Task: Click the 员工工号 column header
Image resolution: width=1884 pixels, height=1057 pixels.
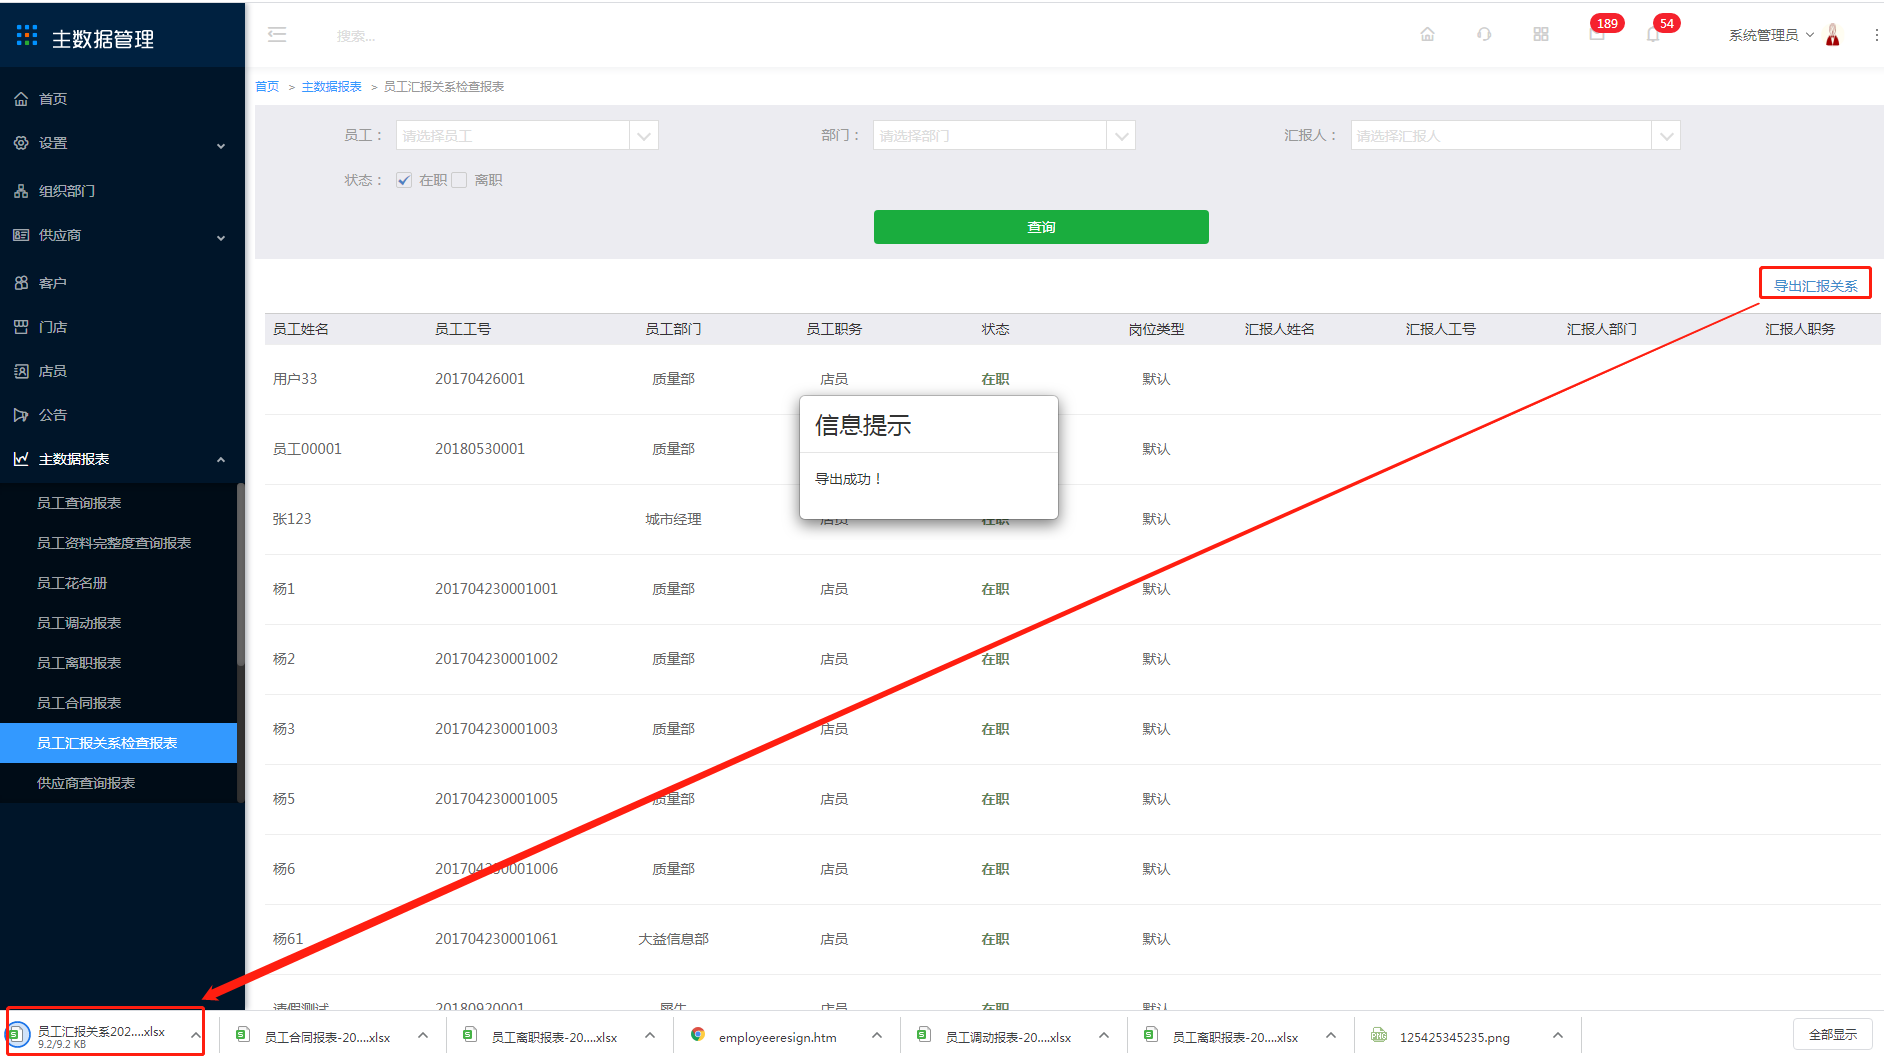Action: (x=463, y=329)
